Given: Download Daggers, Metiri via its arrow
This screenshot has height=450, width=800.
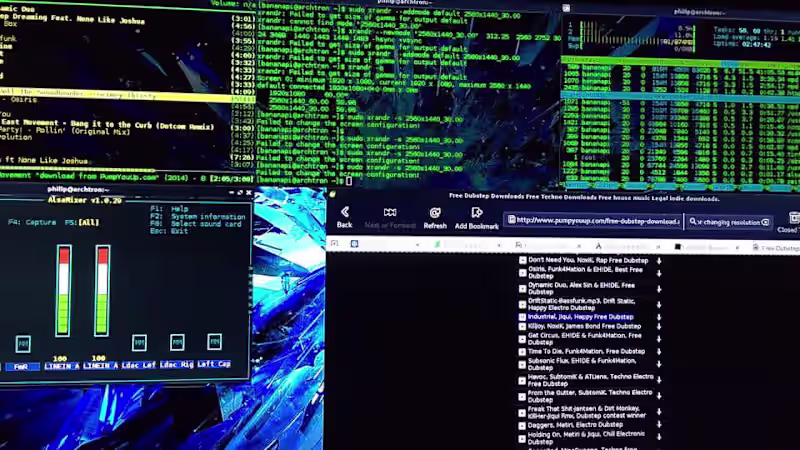Looking at the screenshot, I should click(x=659, y=424).
